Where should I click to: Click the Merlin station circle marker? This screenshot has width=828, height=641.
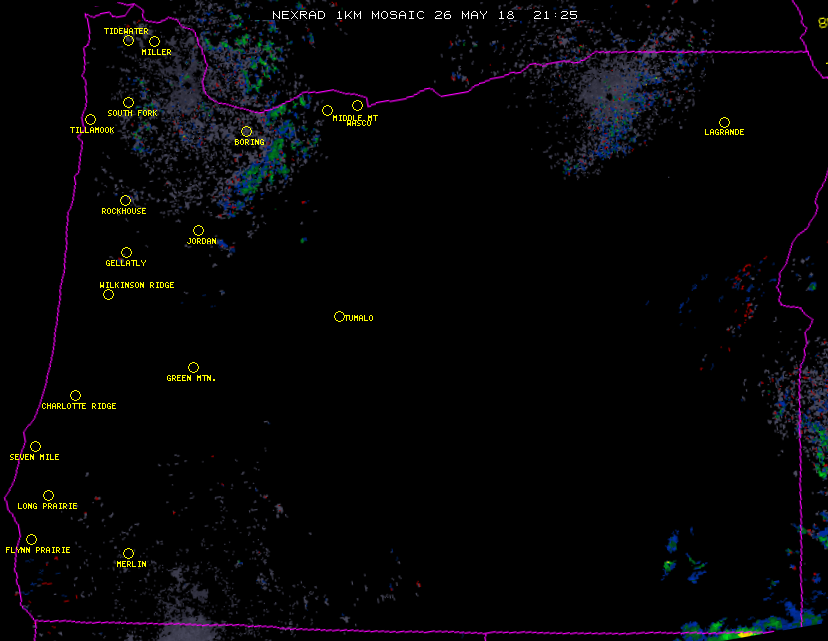click(x=128, y=553)
